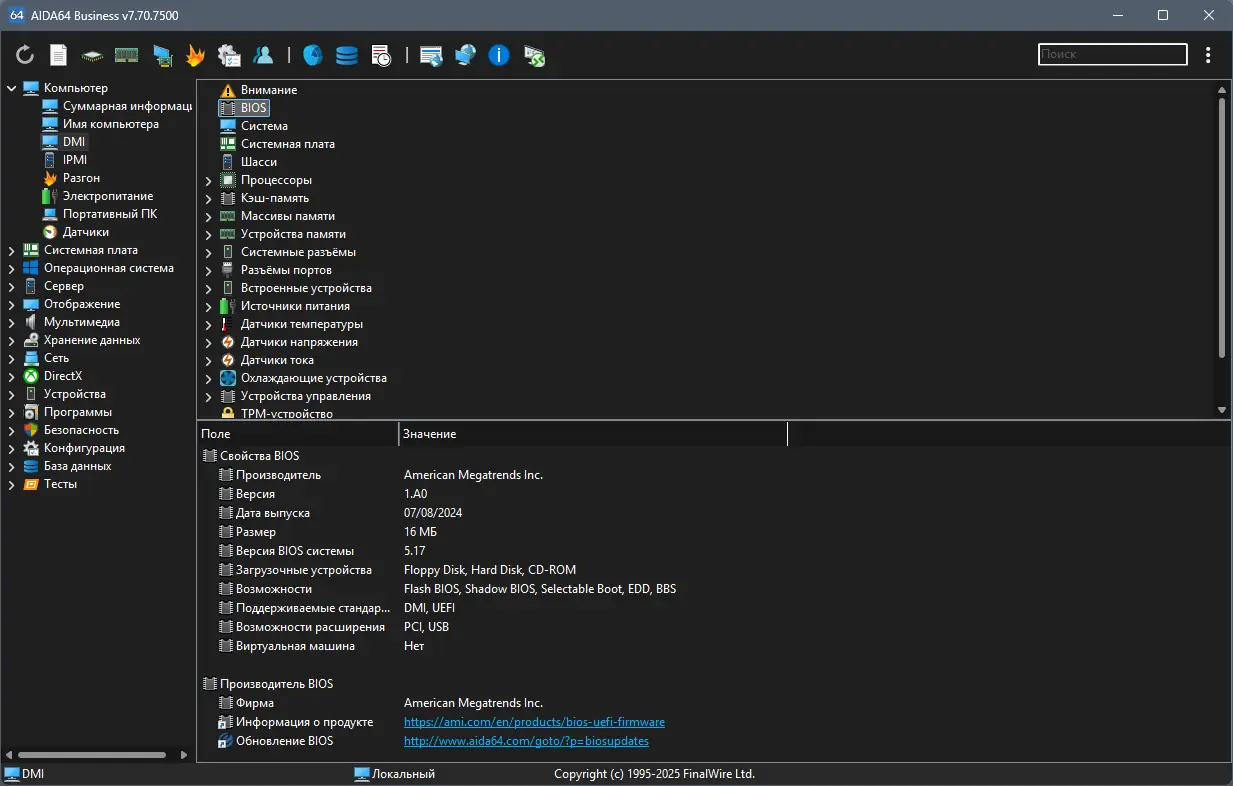This screenshot has width=1233, height=786.
Task: Click the Поле column header
Action: click(x=297, y=434)
